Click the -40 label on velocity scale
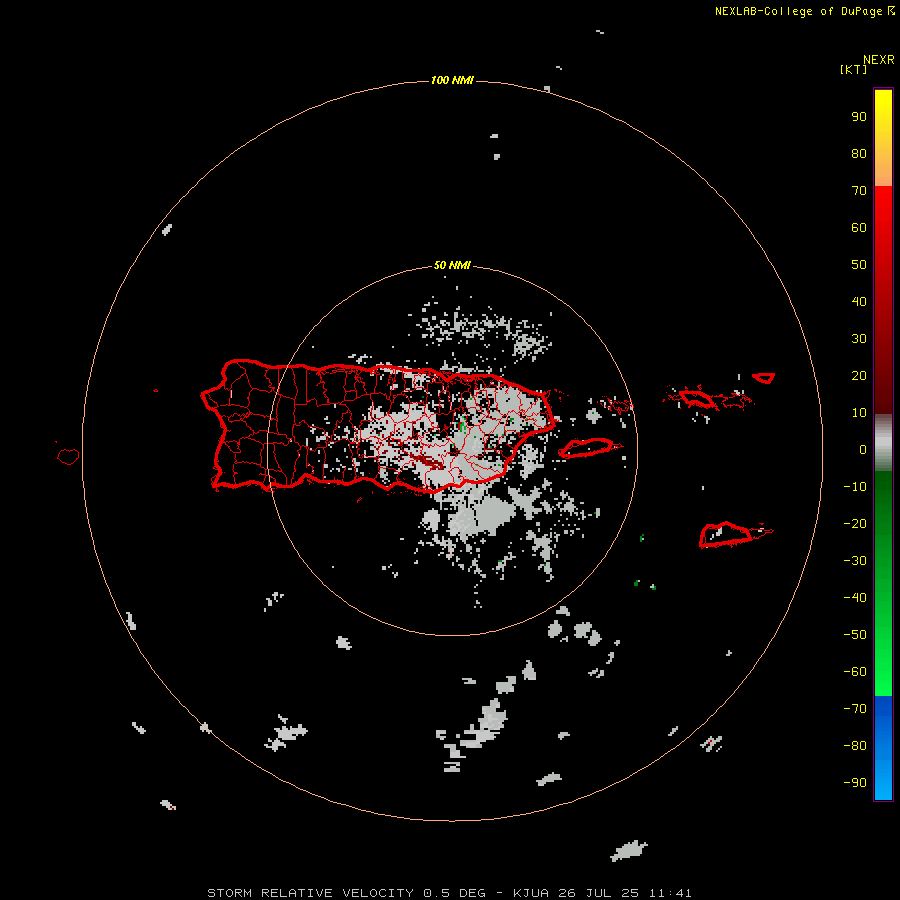The image size is (900, 900). (855, 598)
